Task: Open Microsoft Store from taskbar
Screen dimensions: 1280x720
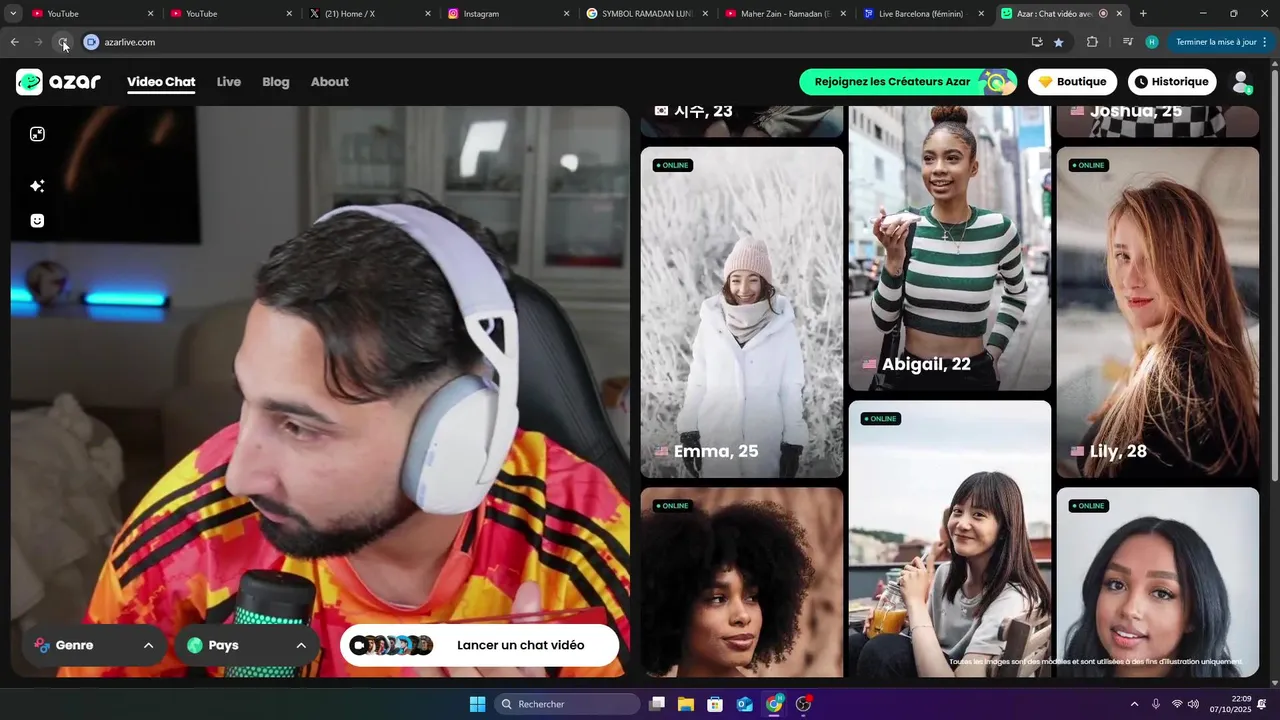Action: 715,704
